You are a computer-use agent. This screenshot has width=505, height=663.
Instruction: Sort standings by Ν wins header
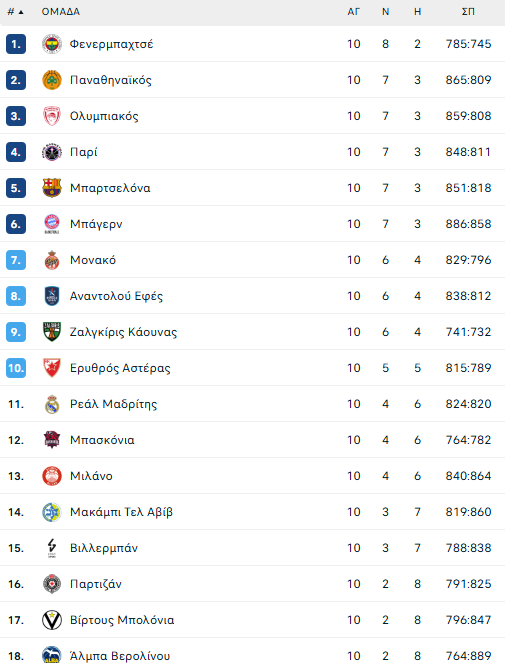coord(385,12)
